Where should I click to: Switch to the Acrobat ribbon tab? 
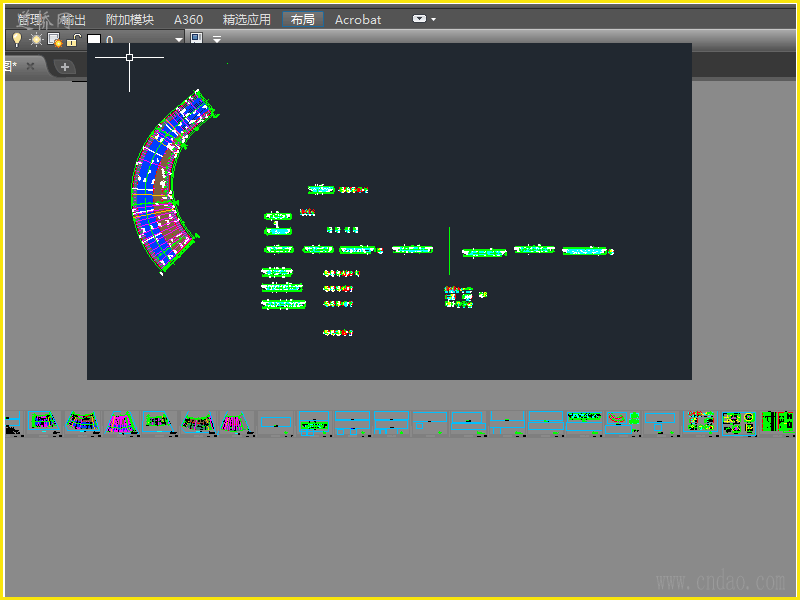tap(357, 19)
